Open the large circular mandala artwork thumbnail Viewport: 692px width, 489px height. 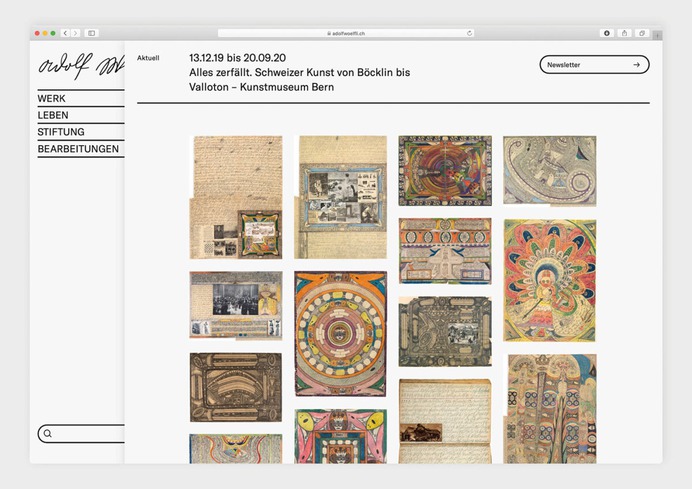[340, 333]
